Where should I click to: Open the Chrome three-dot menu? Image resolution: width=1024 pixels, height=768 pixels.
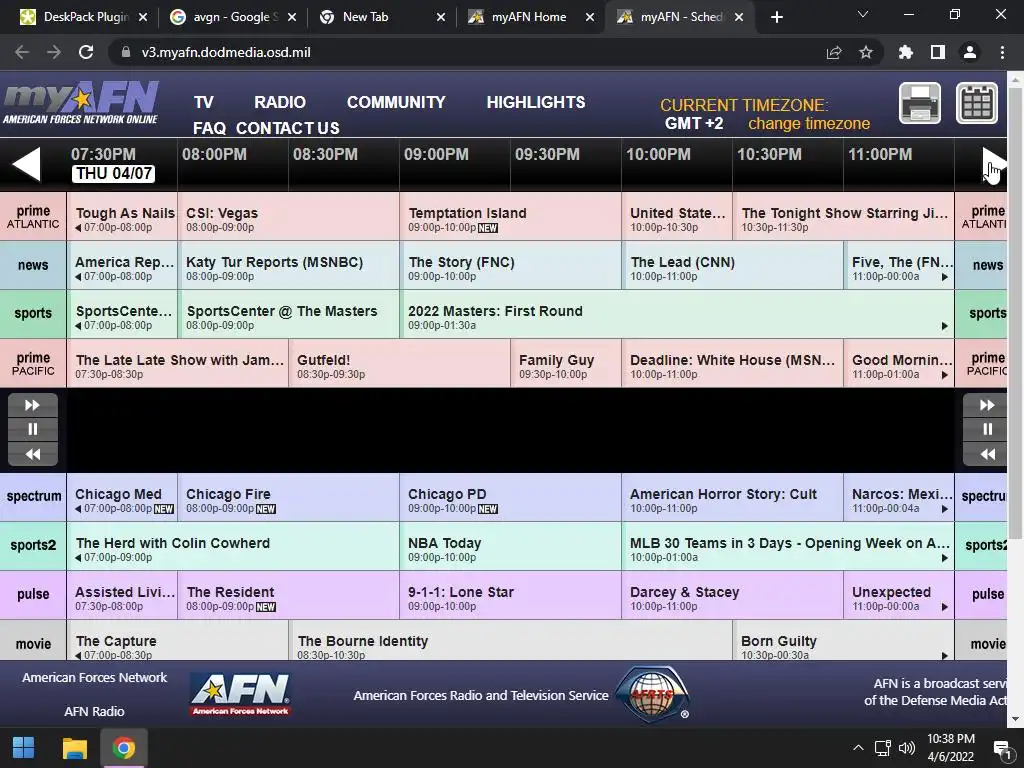point(1002,52)
